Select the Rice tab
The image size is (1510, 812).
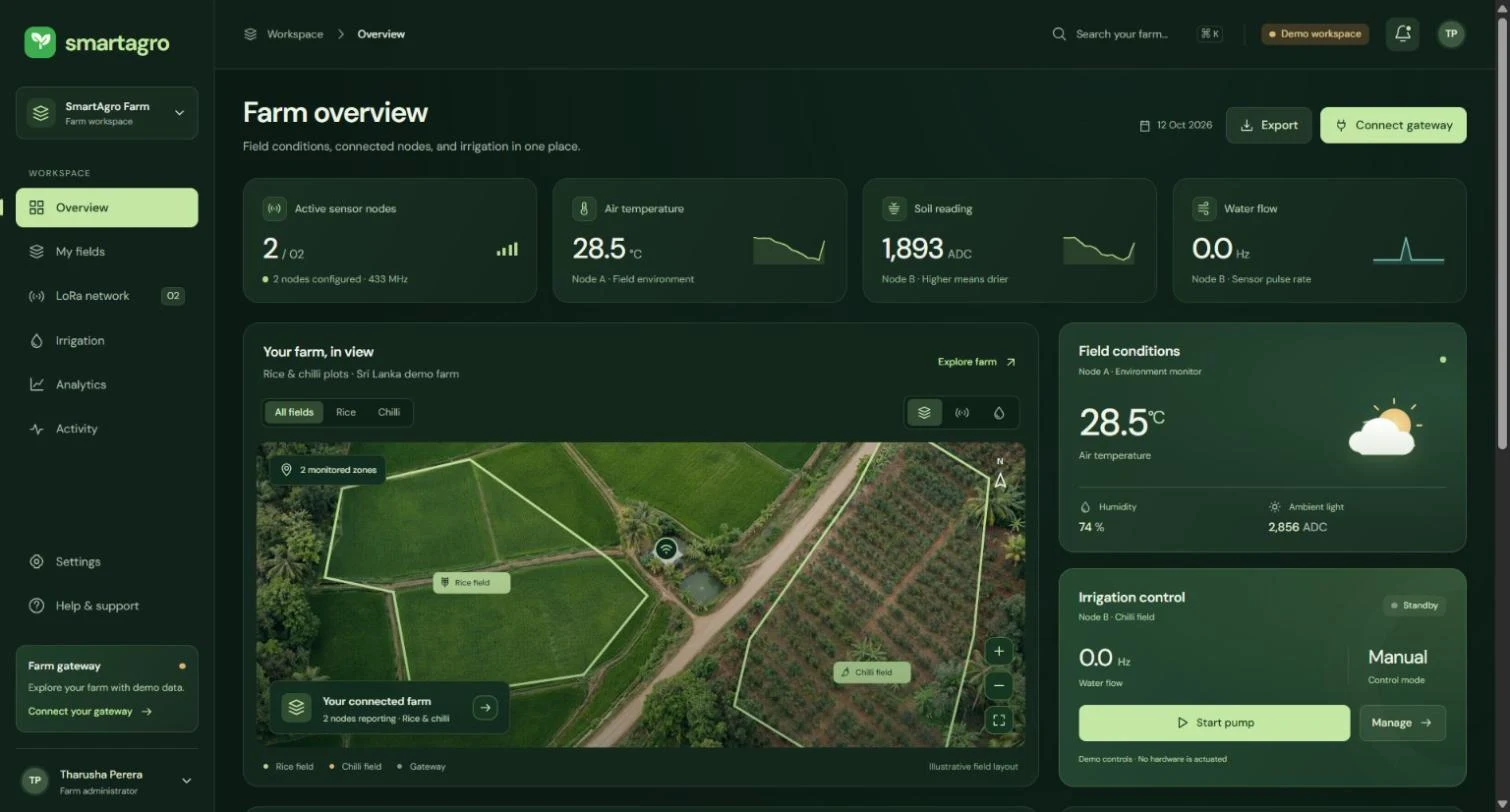346,412
